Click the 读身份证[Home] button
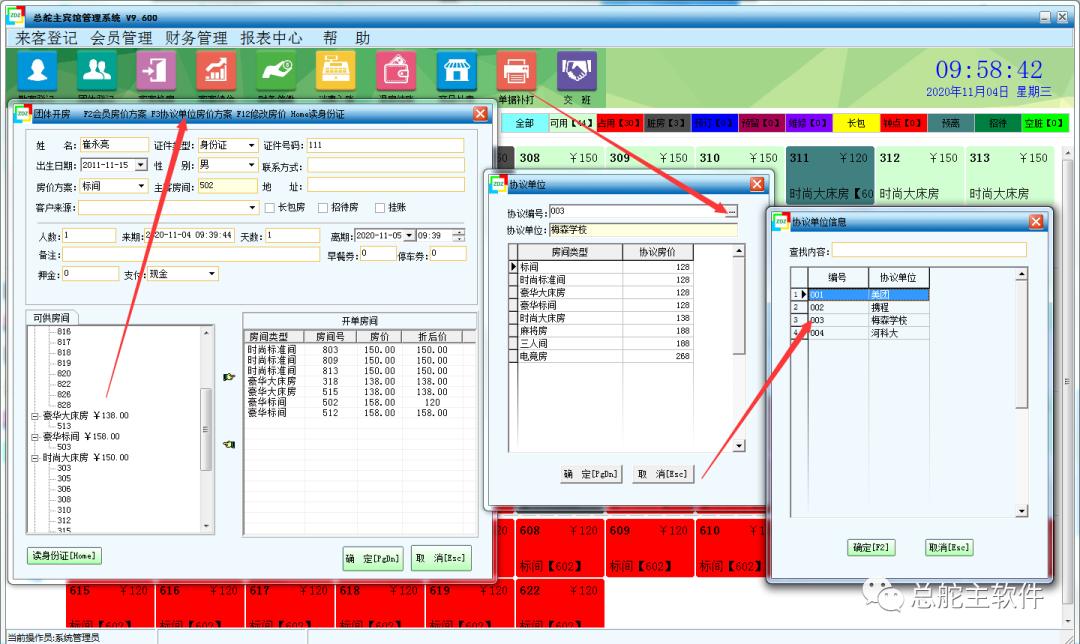Image resolution: width=1080 pixels, height=644 pixels. point(64,556)
